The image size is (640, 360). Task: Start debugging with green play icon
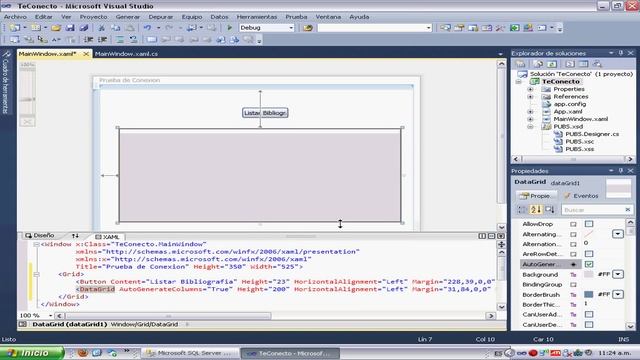[x=229, y=28]
